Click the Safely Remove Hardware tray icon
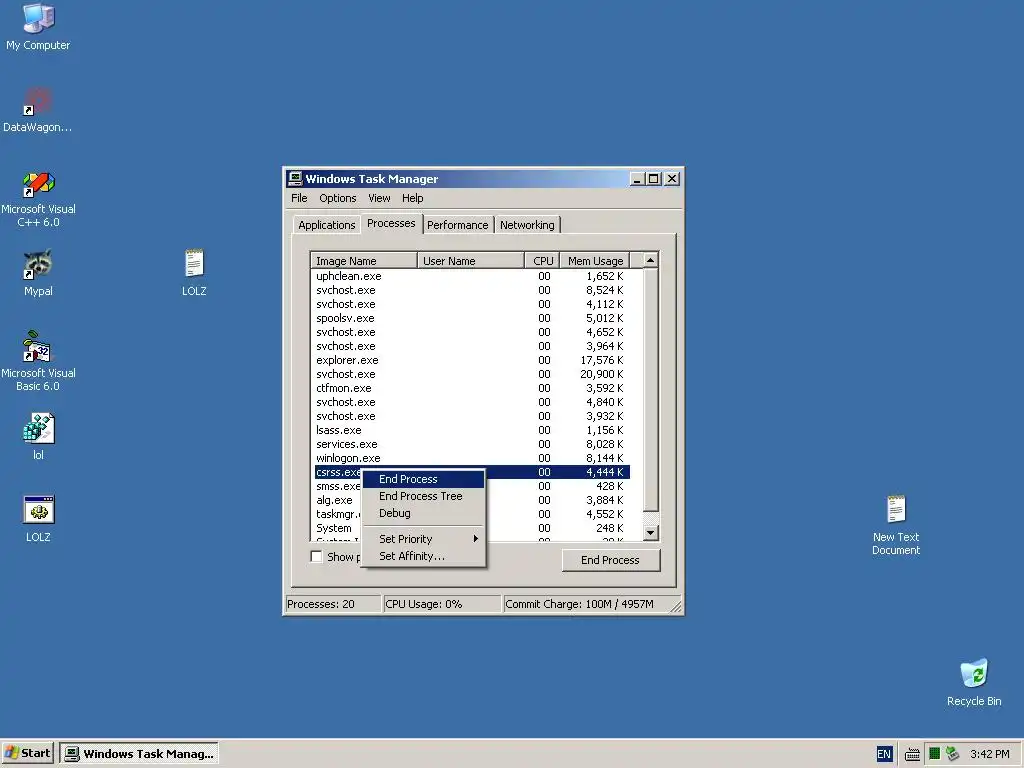 pyautogui.click(x=952, y=754)
